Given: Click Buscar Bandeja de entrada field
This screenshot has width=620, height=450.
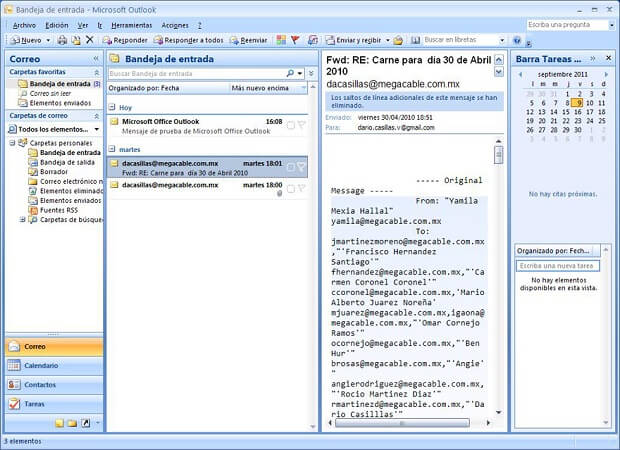Looking at the screenshot, I should pos(197,74).
